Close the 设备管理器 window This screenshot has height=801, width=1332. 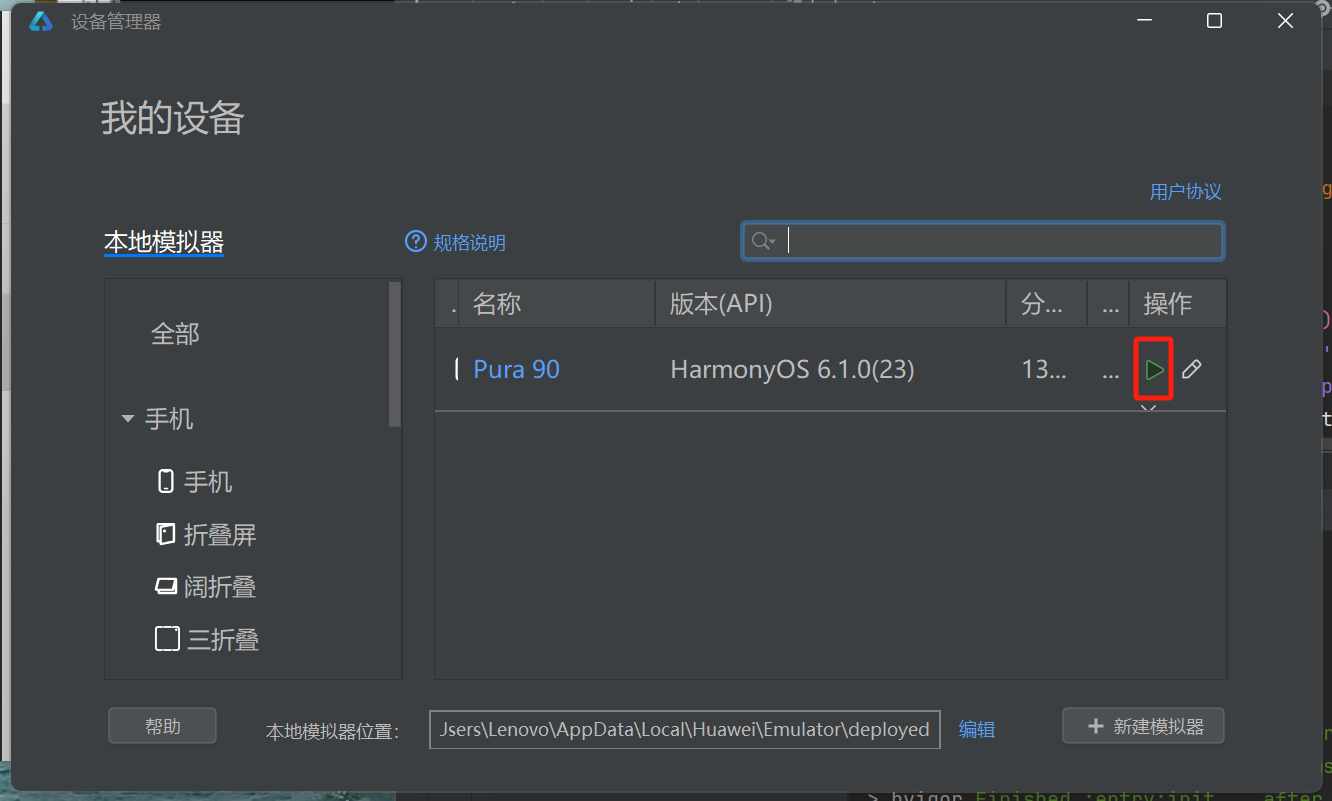[x=1286, y=21]
